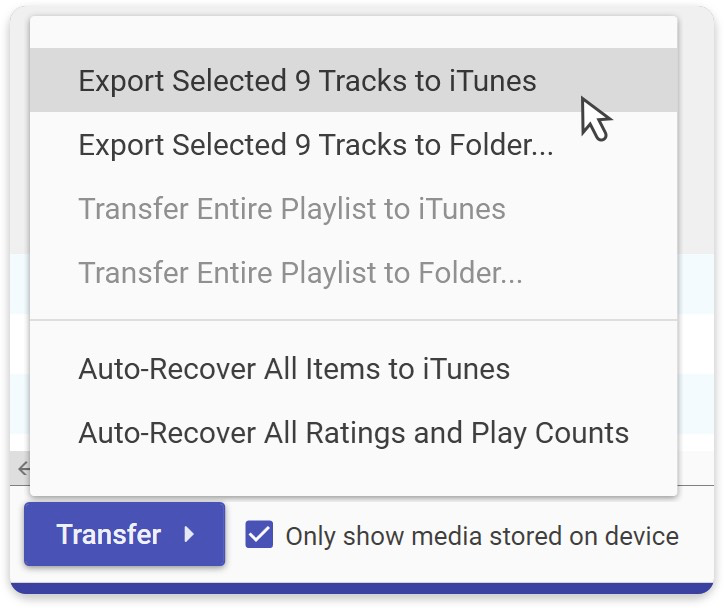
Task: Choose Export Selected 9 Tracks to iTunes
Action: (307, 81)
